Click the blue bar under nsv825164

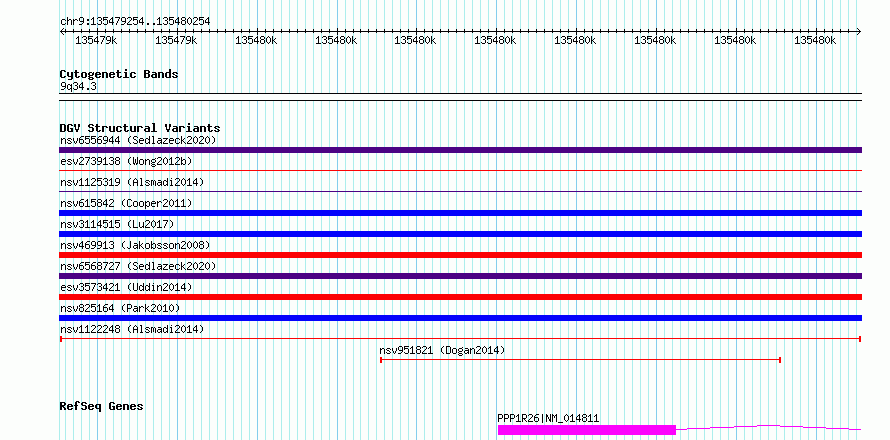(x=460, y=318)
